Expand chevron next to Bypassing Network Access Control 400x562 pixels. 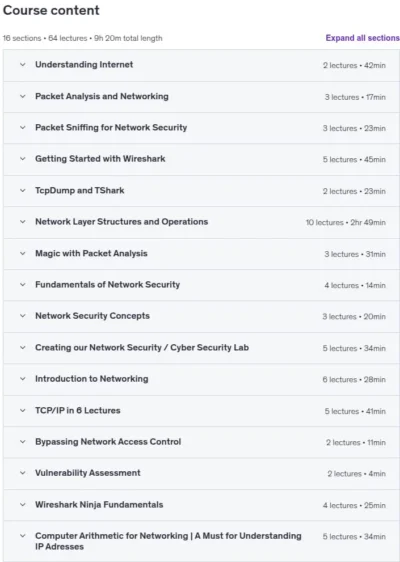[23, 442]
